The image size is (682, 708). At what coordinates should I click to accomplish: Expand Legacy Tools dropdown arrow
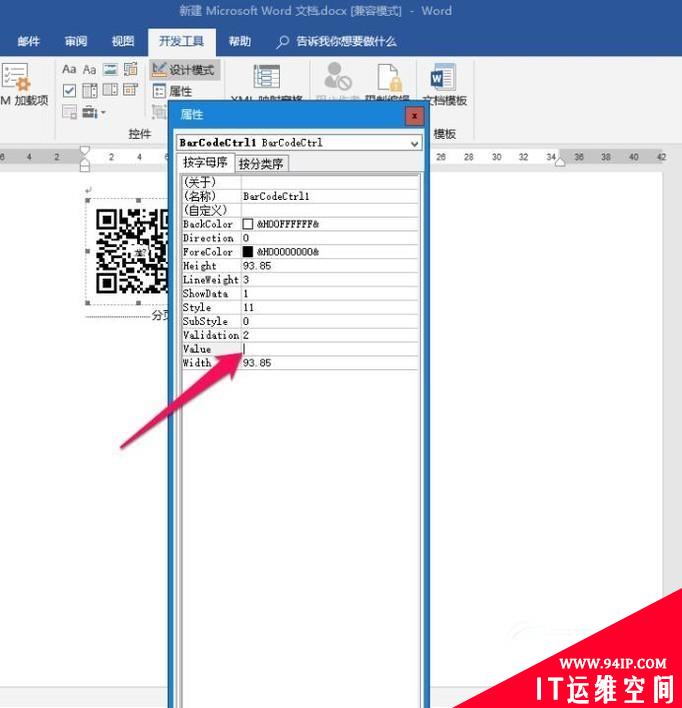(103, 112)
